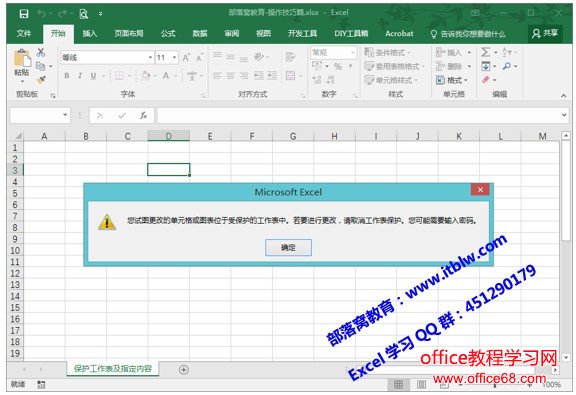Click the 共享 (Share) button

pyautogui.click(x=545, y=33)
